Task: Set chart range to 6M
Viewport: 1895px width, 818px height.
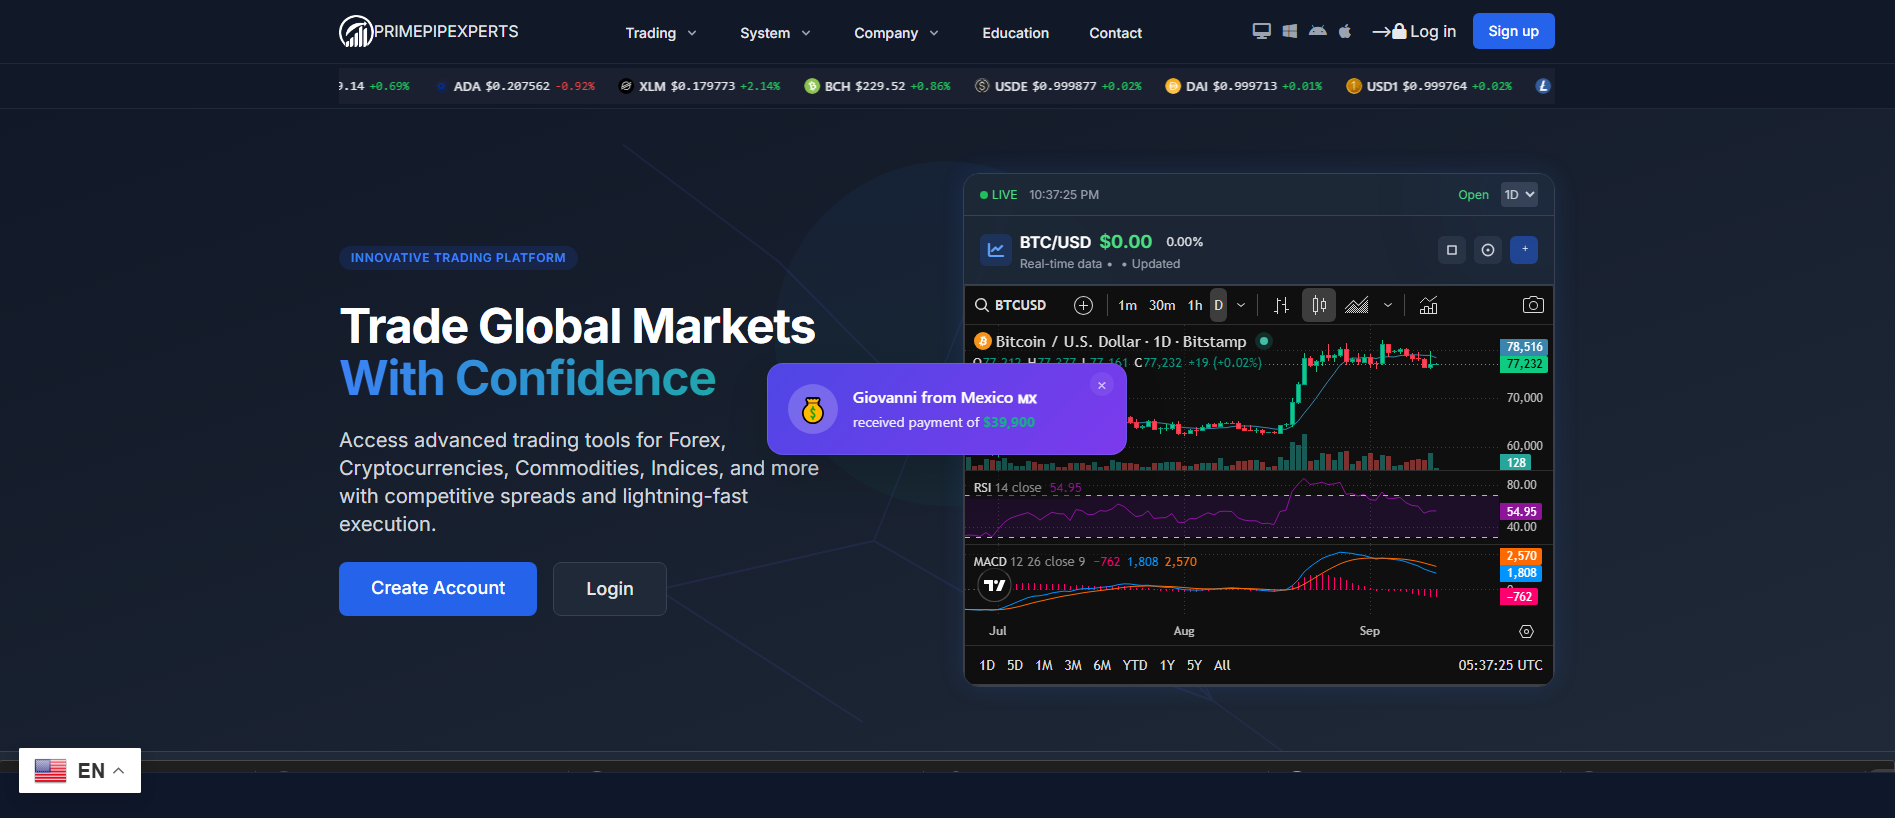Action: pos(1102,665)
